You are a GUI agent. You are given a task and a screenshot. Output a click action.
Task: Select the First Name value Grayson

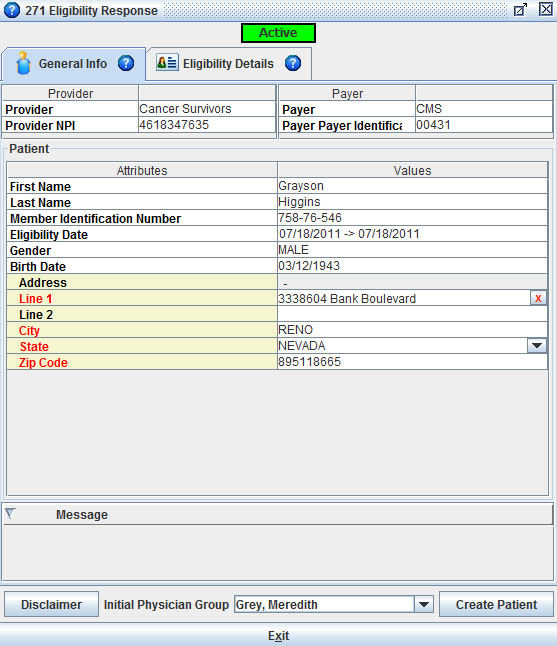412,186
